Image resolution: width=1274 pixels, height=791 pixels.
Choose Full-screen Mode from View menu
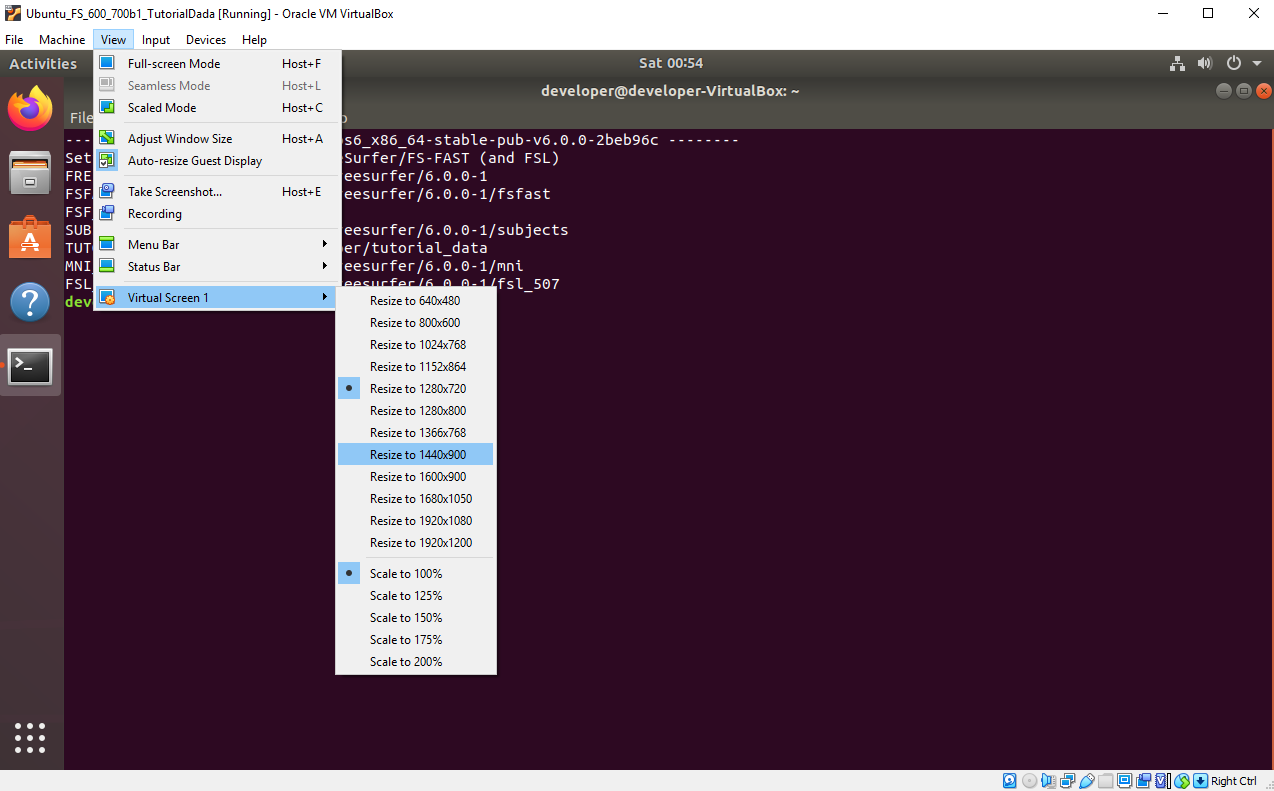174,64
